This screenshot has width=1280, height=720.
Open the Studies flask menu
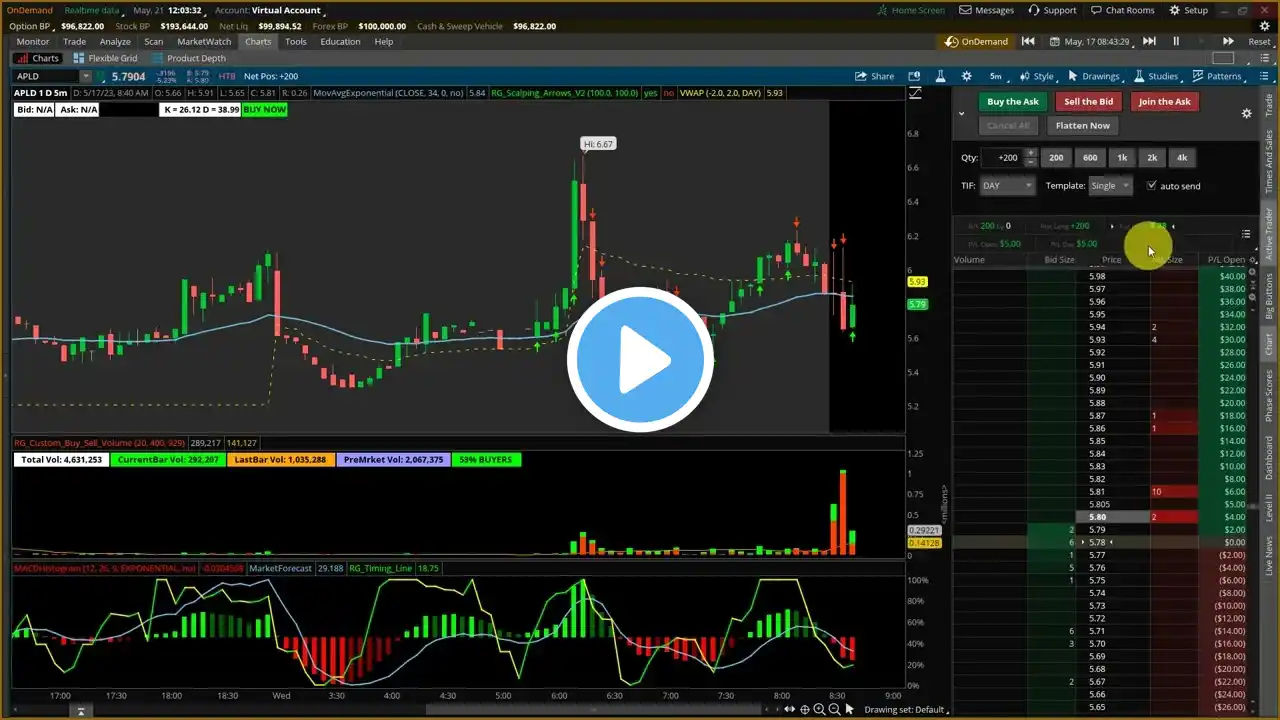coord(1156,76)
